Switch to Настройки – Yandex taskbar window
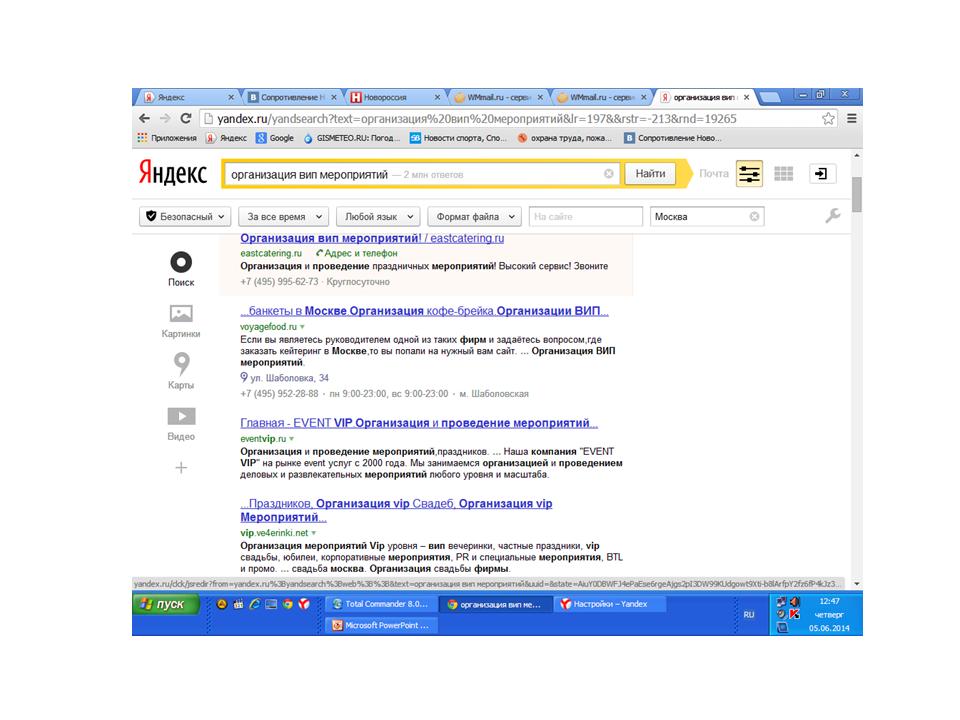The image size is (960, 720). pos(611,604)
